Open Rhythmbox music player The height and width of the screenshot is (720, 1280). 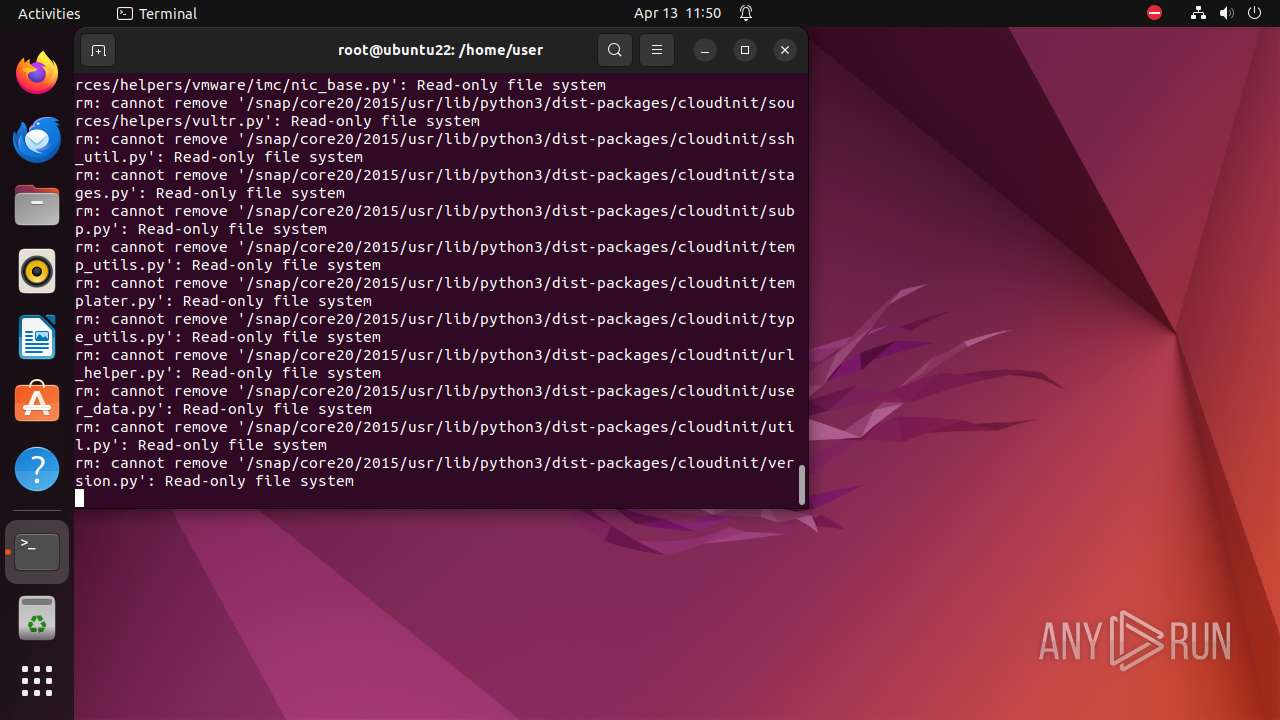37,271
